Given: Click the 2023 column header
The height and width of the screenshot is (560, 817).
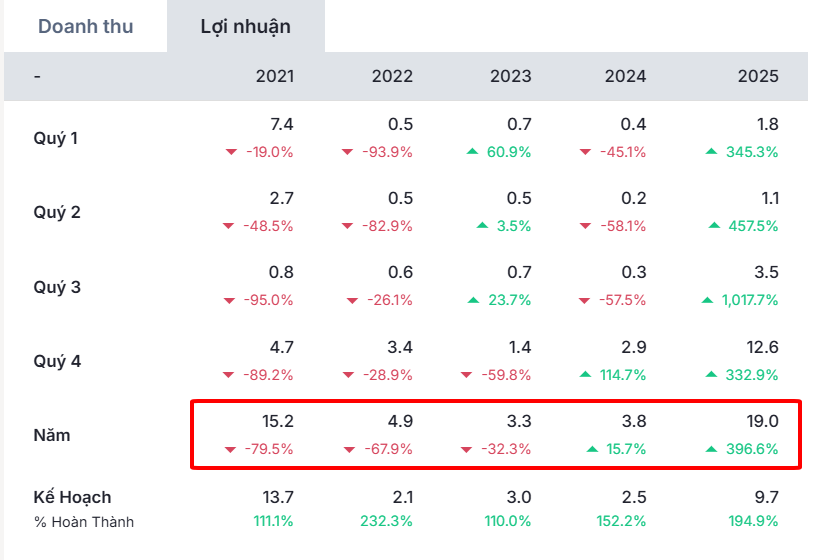Looking at the screenshot, I should pos(510,76).
